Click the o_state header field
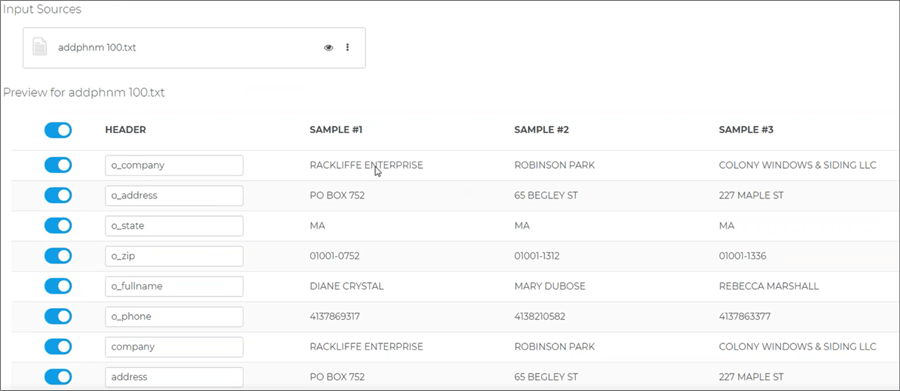Screen dimensions: 900x391 coord(174,226)
